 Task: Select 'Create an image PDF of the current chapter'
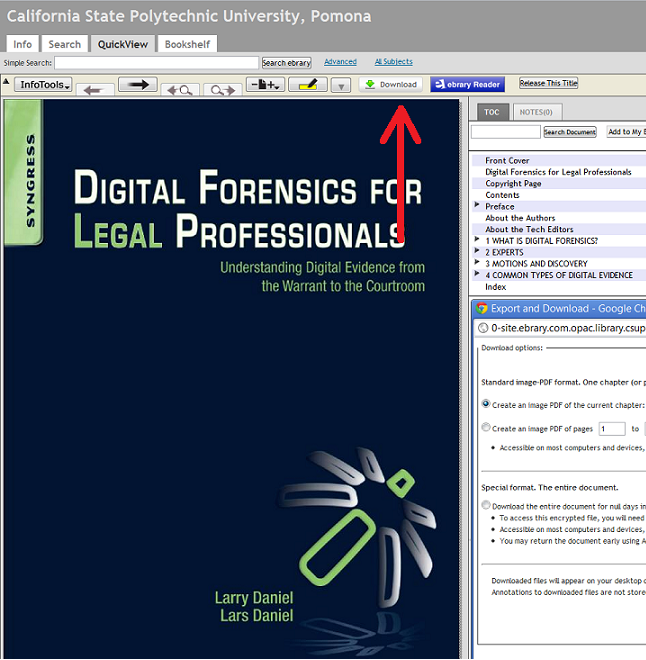point(487,405)
